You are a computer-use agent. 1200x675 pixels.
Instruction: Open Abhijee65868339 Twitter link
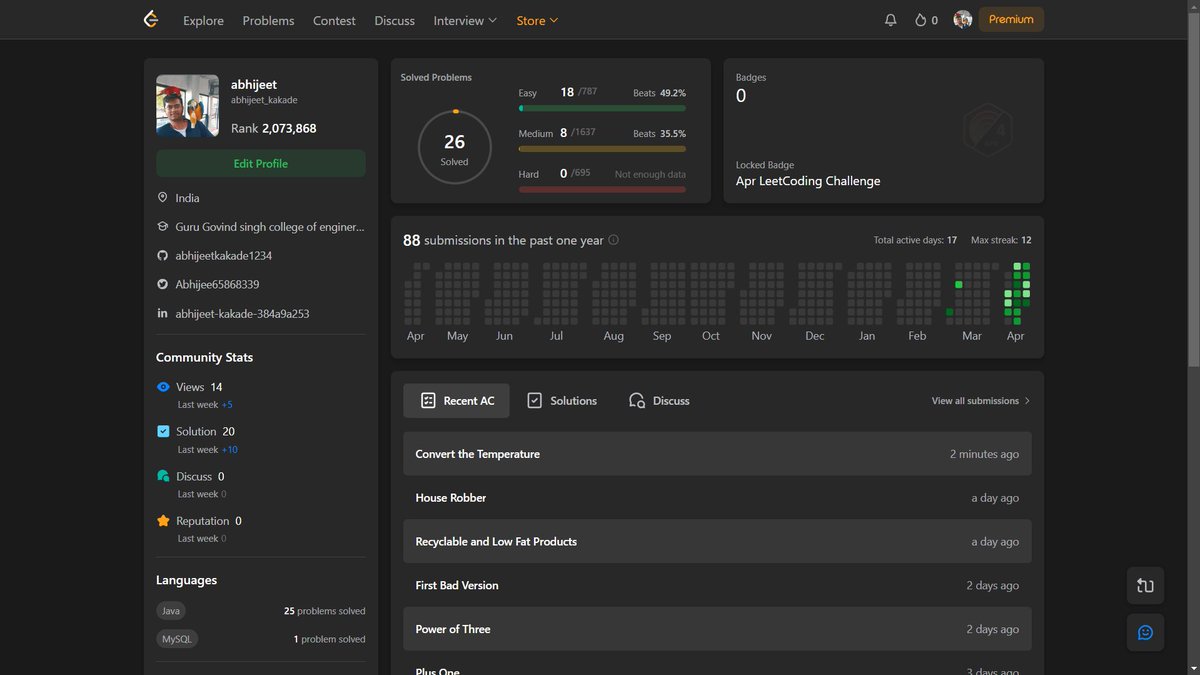[x=217, y=285]
